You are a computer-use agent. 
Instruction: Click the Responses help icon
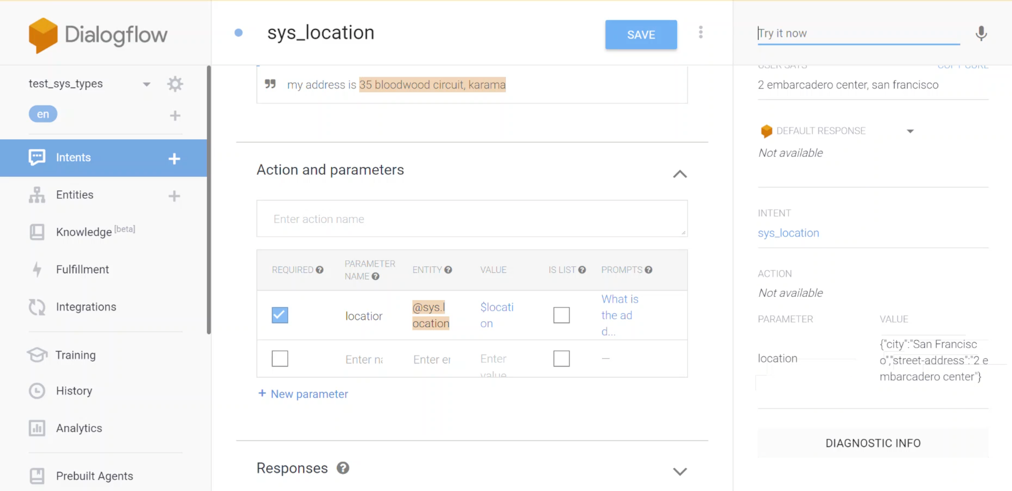click(343, 468)
